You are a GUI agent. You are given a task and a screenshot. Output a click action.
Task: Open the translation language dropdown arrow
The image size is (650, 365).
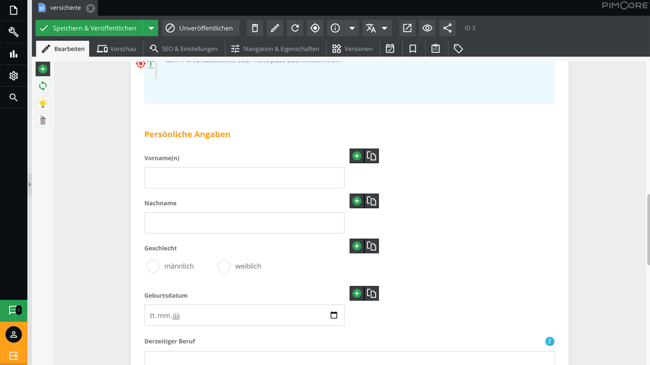[385, 28]
